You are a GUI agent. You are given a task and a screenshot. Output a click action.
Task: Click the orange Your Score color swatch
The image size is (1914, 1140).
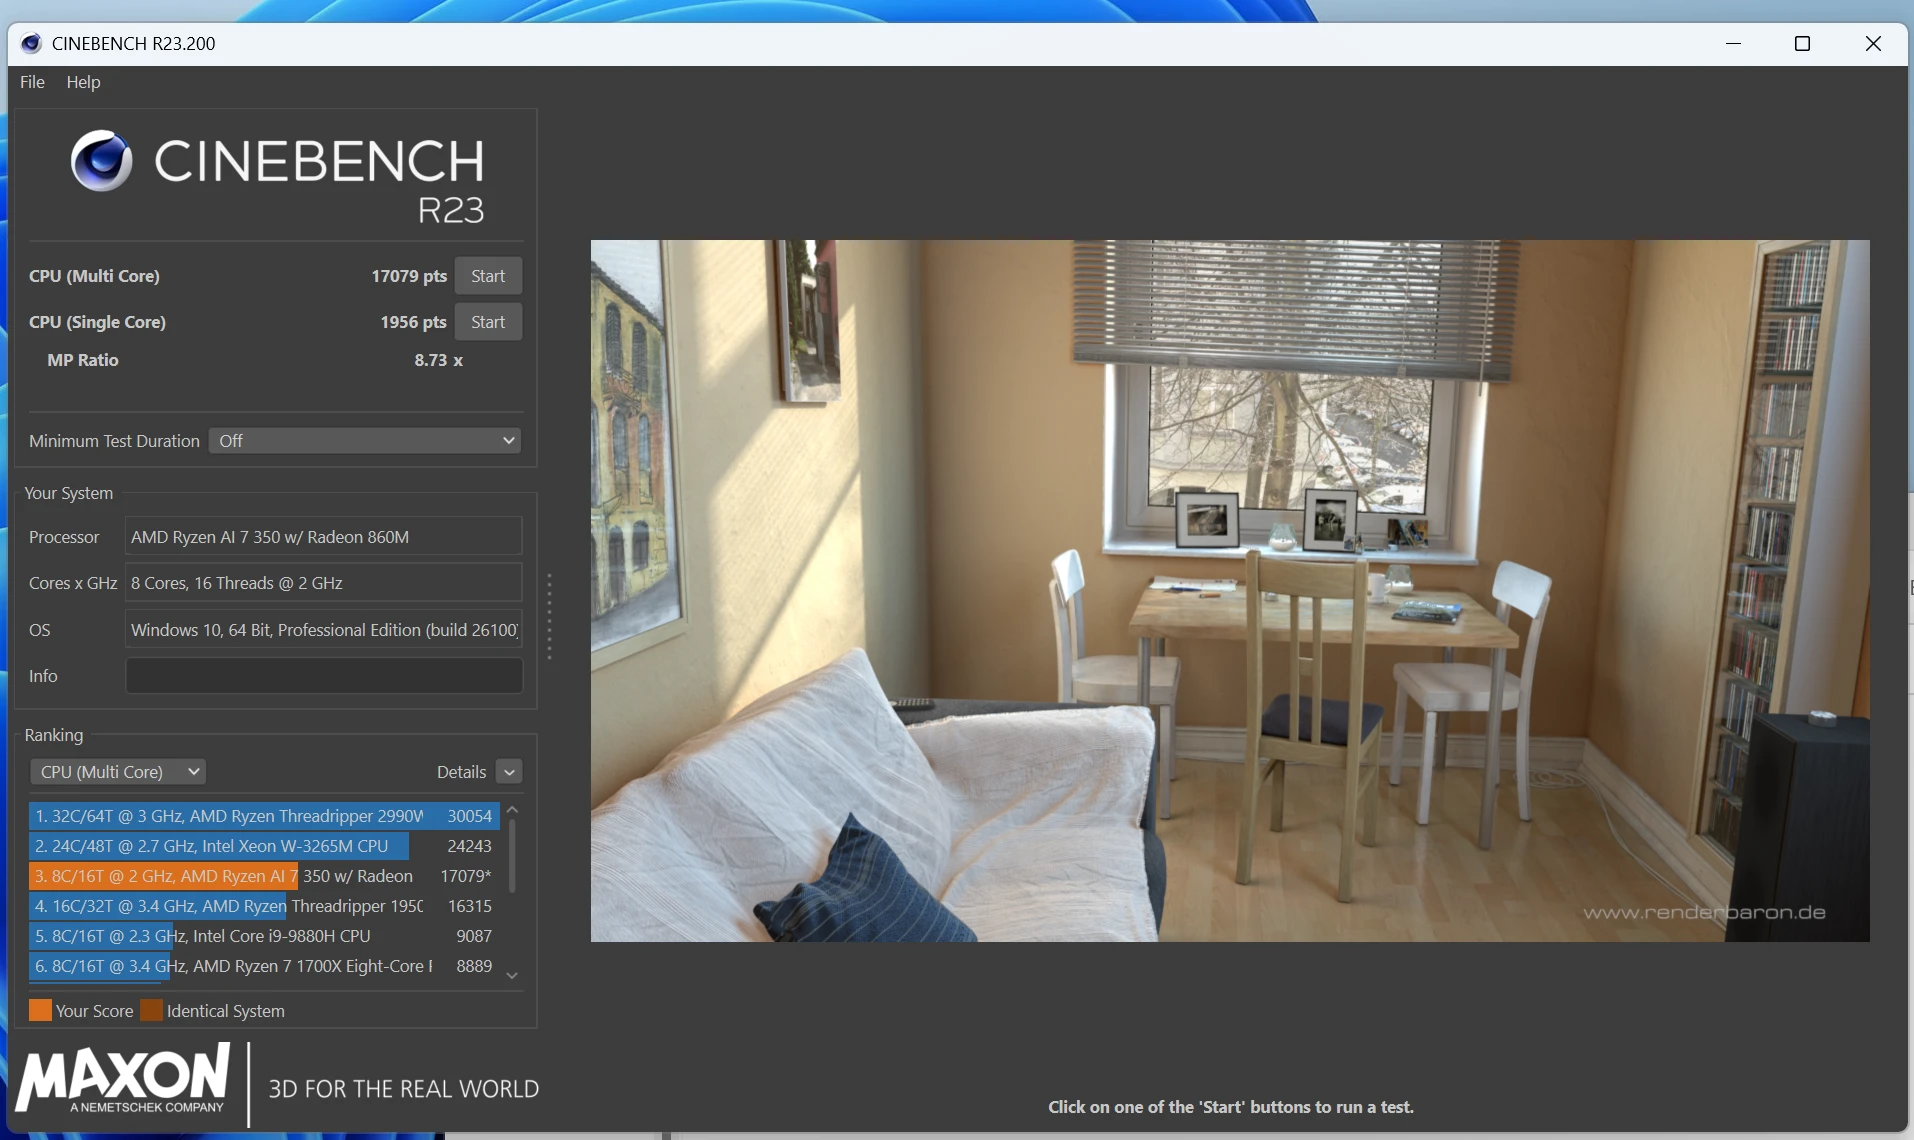(40, 1011)
